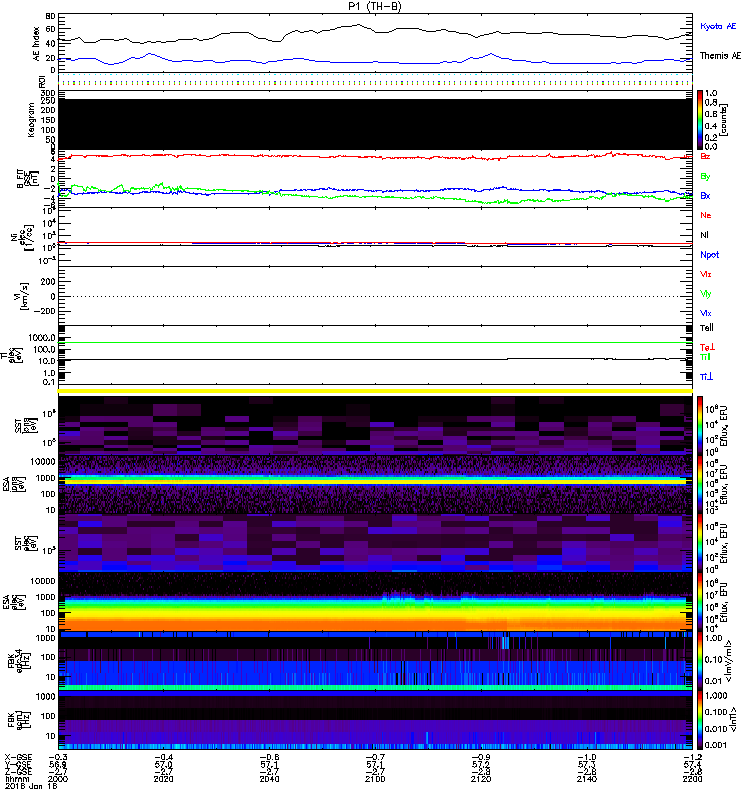Click the black Ni density legend label
This screenshot has width=750, height=800.
pos(704,235)
